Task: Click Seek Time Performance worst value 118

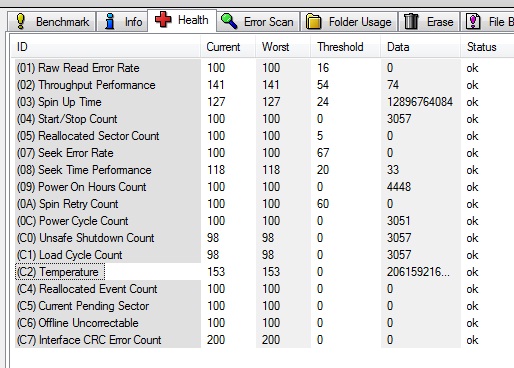Action: 271,170
